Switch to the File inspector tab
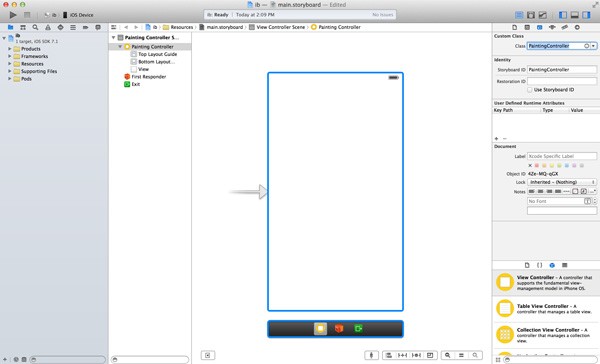The width and height of the screenshot is (600, 364). [x=515, y=28]
